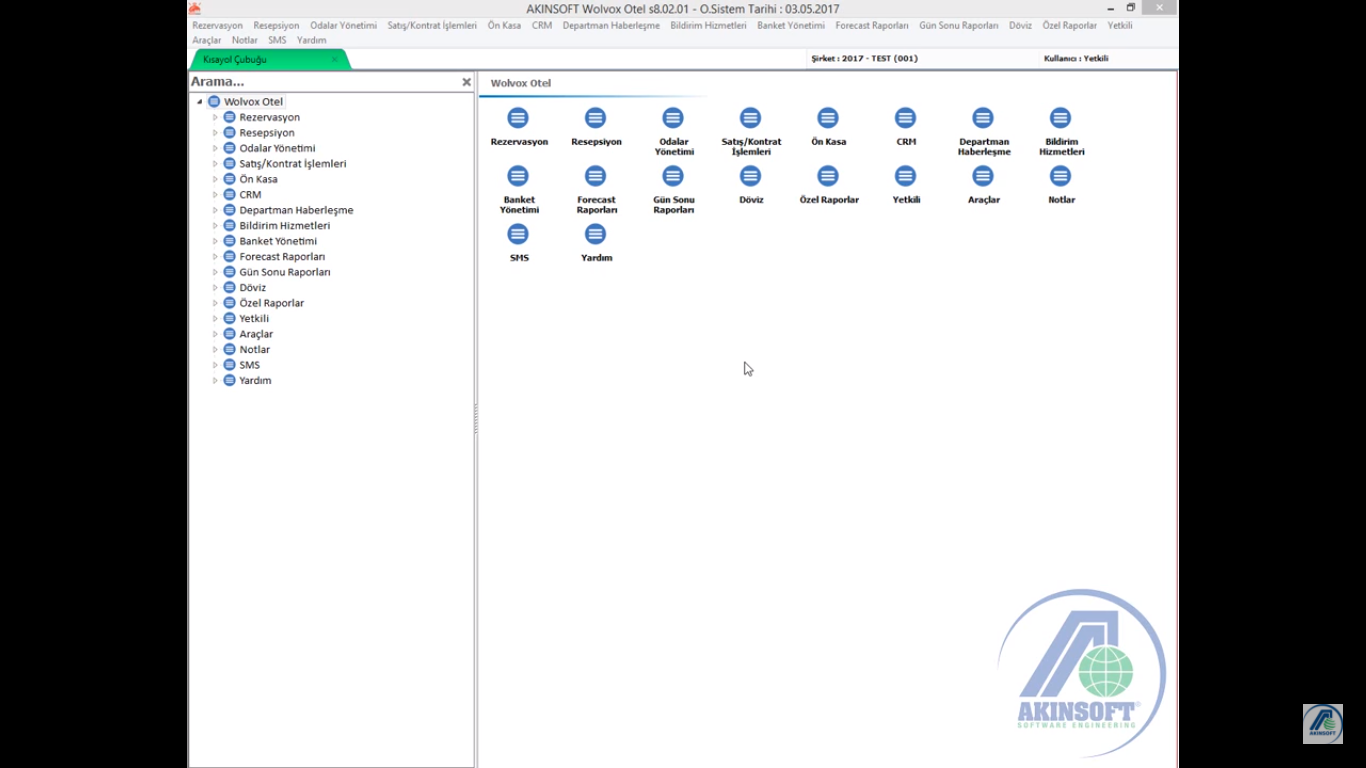Open the Departman Haberleşme icon in main panel
This screenshot has width=1366, height=768.
pyautogui.click(x=984, y=118)
